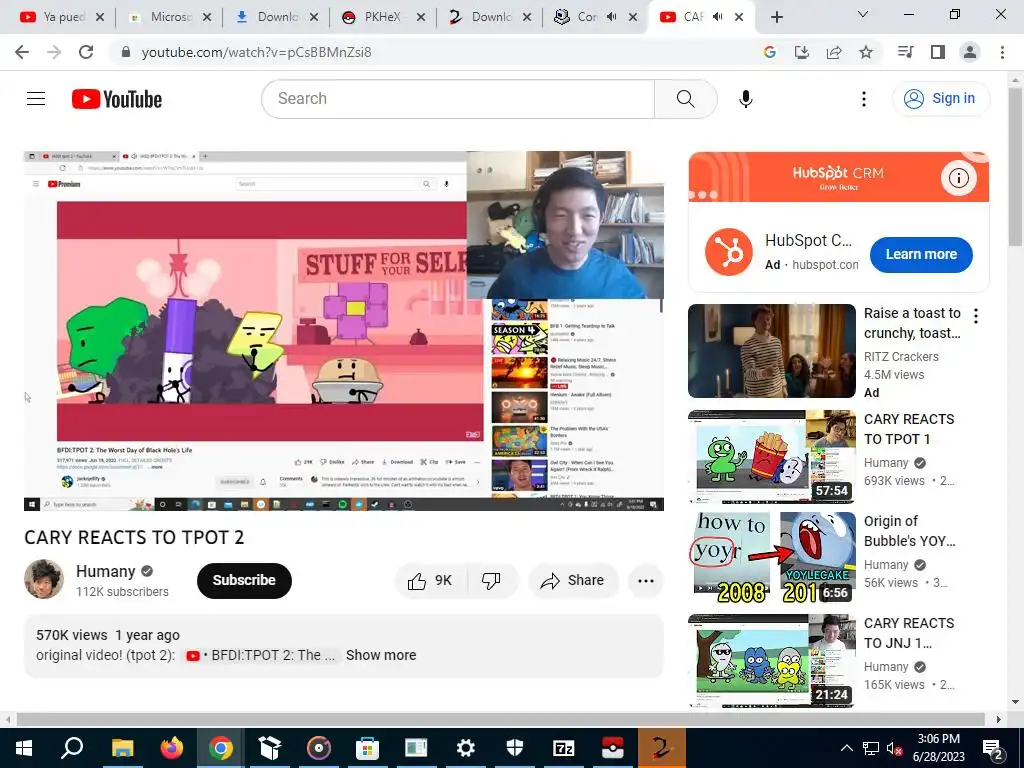Select the address bar URL
The width and height of the screenshot is (1024, 768).
coord(257,52)
